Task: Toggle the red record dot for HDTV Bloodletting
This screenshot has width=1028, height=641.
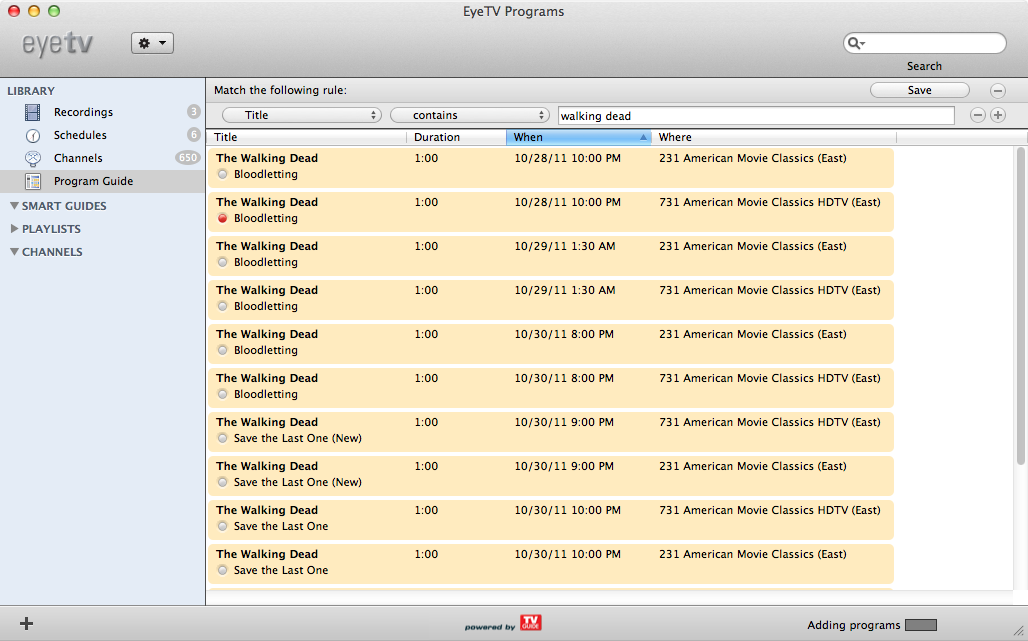Action: (222, 218)
